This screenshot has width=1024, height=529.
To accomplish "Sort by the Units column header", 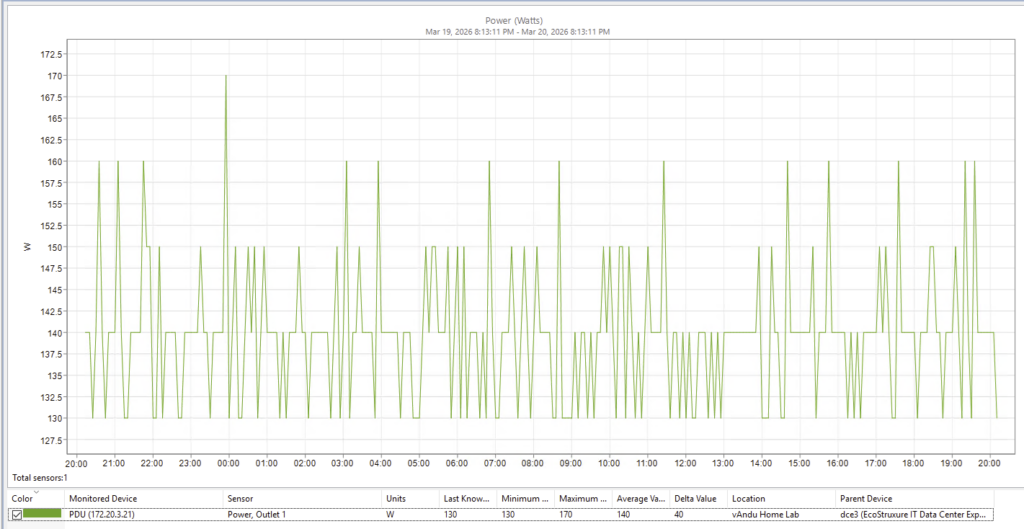I will (410, 498).
